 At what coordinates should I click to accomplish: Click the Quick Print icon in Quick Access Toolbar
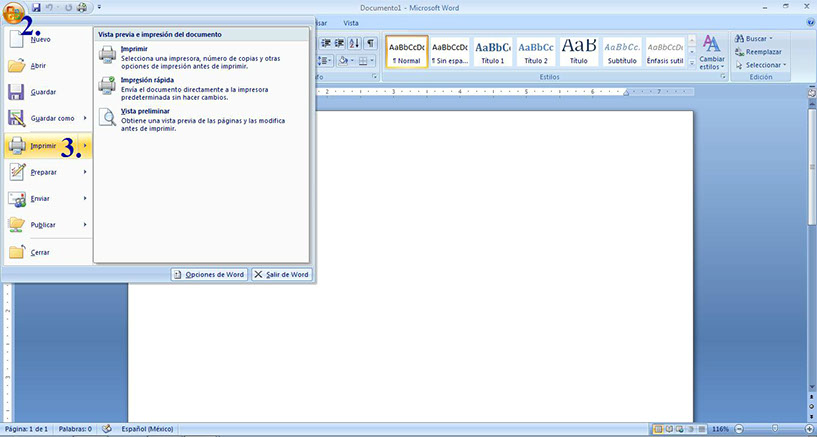click(82, 7)
